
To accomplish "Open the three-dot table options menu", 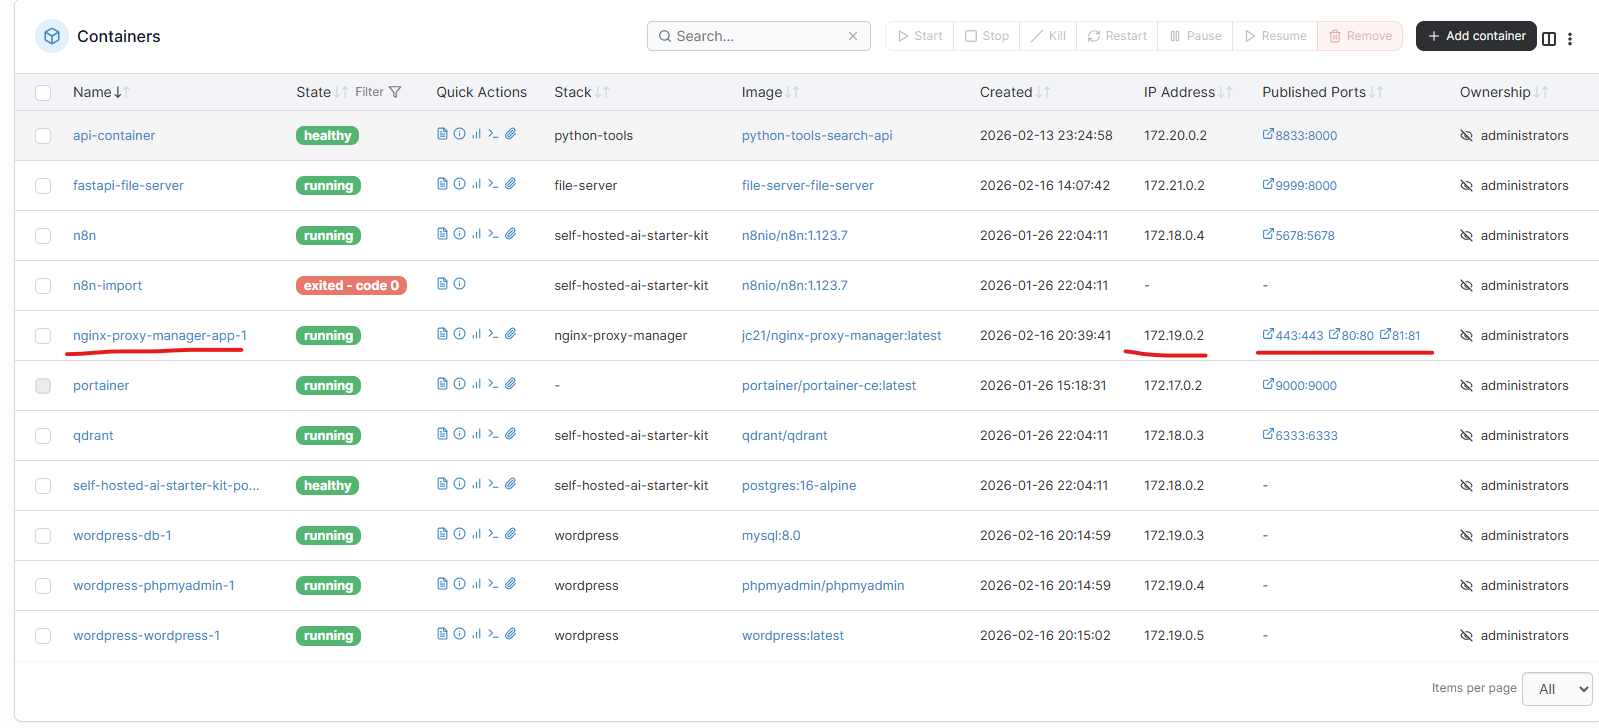I will tap(1570, 39).
